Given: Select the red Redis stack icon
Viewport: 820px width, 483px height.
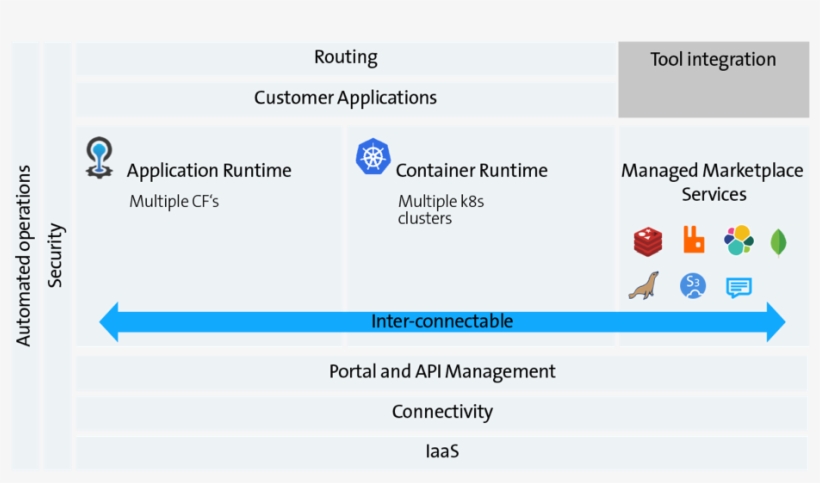Looking at the screenshot, I should (648, 242).
